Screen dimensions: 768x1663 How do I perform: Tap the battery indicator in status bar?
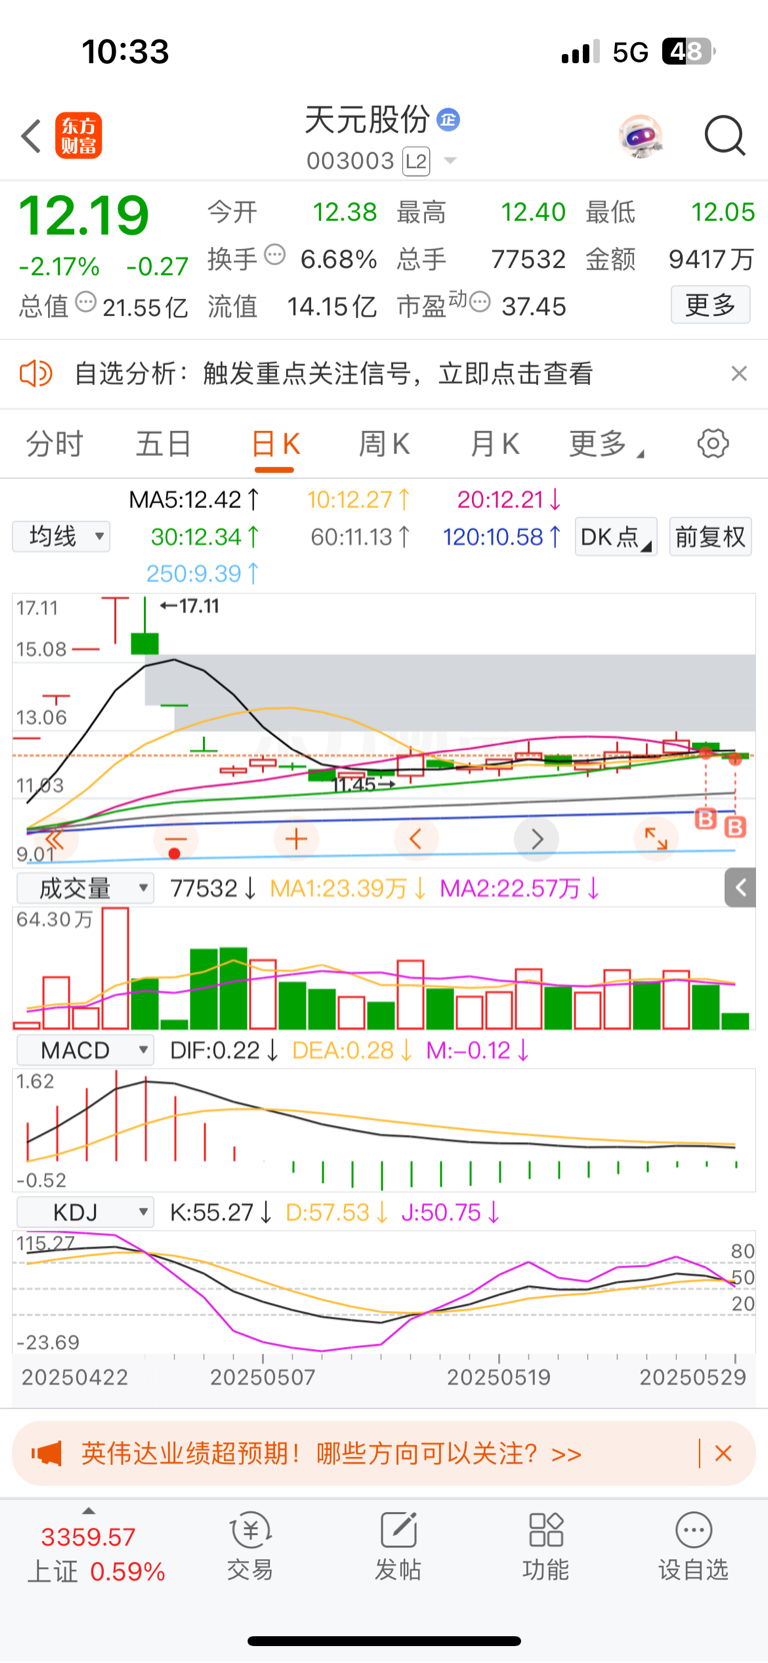tap(689, 52)
